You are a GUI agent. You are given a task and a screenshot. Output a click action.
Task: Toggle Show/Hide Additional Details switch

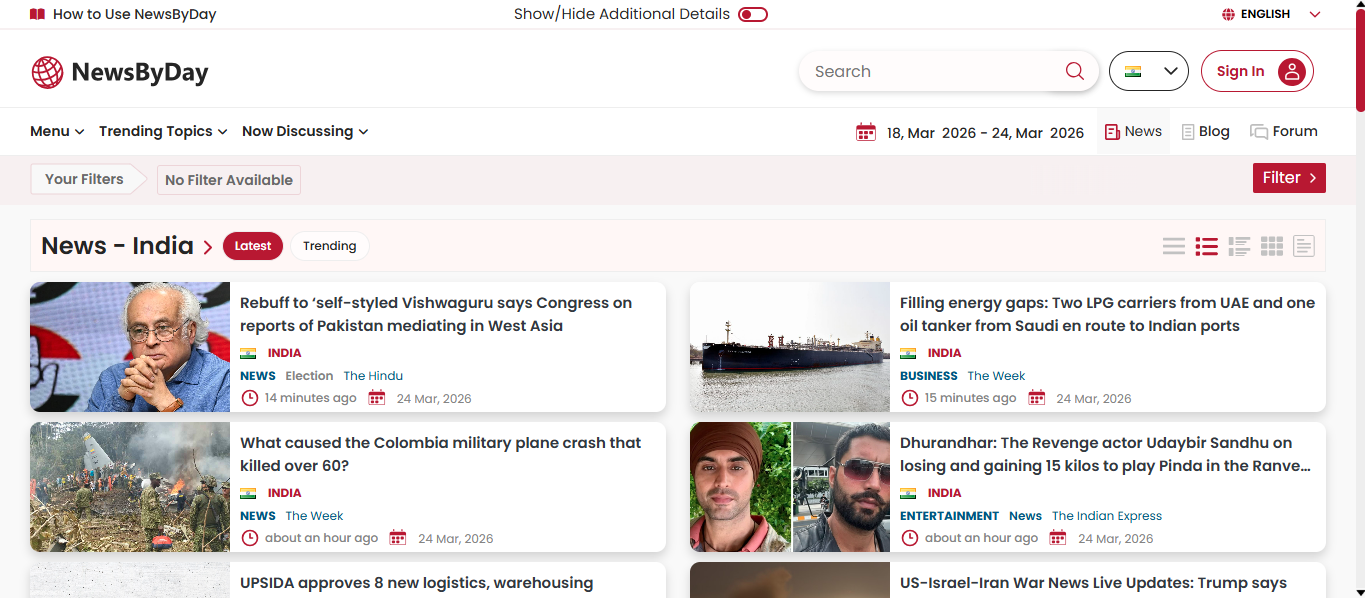752,14
